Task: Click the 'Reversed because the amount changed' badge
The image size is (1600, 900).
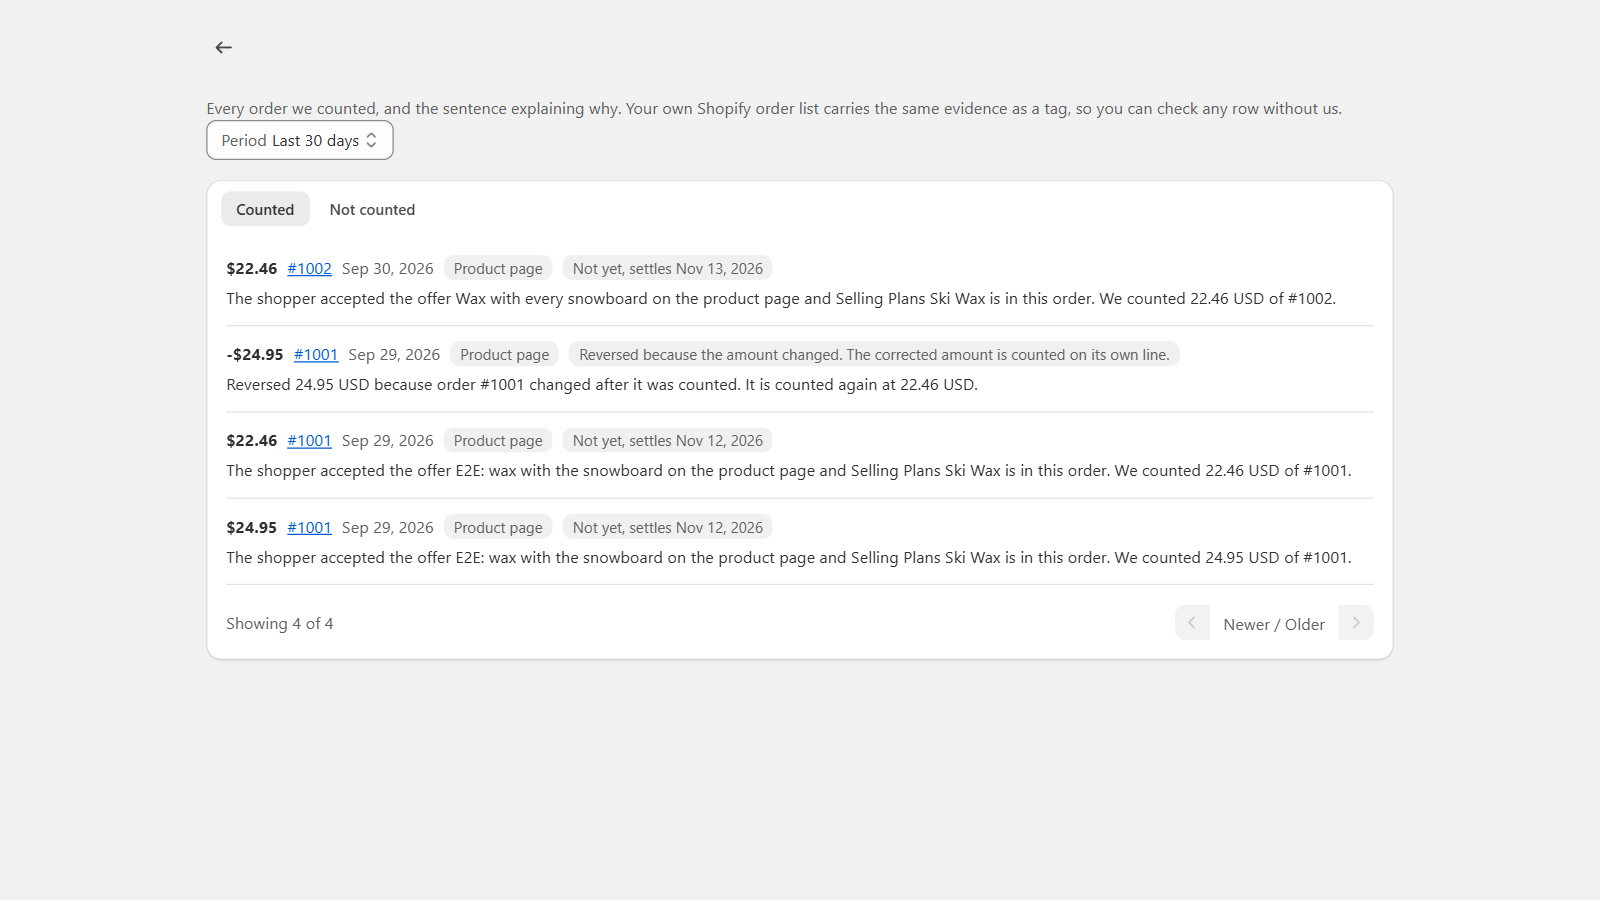Action: coord(874,354)
